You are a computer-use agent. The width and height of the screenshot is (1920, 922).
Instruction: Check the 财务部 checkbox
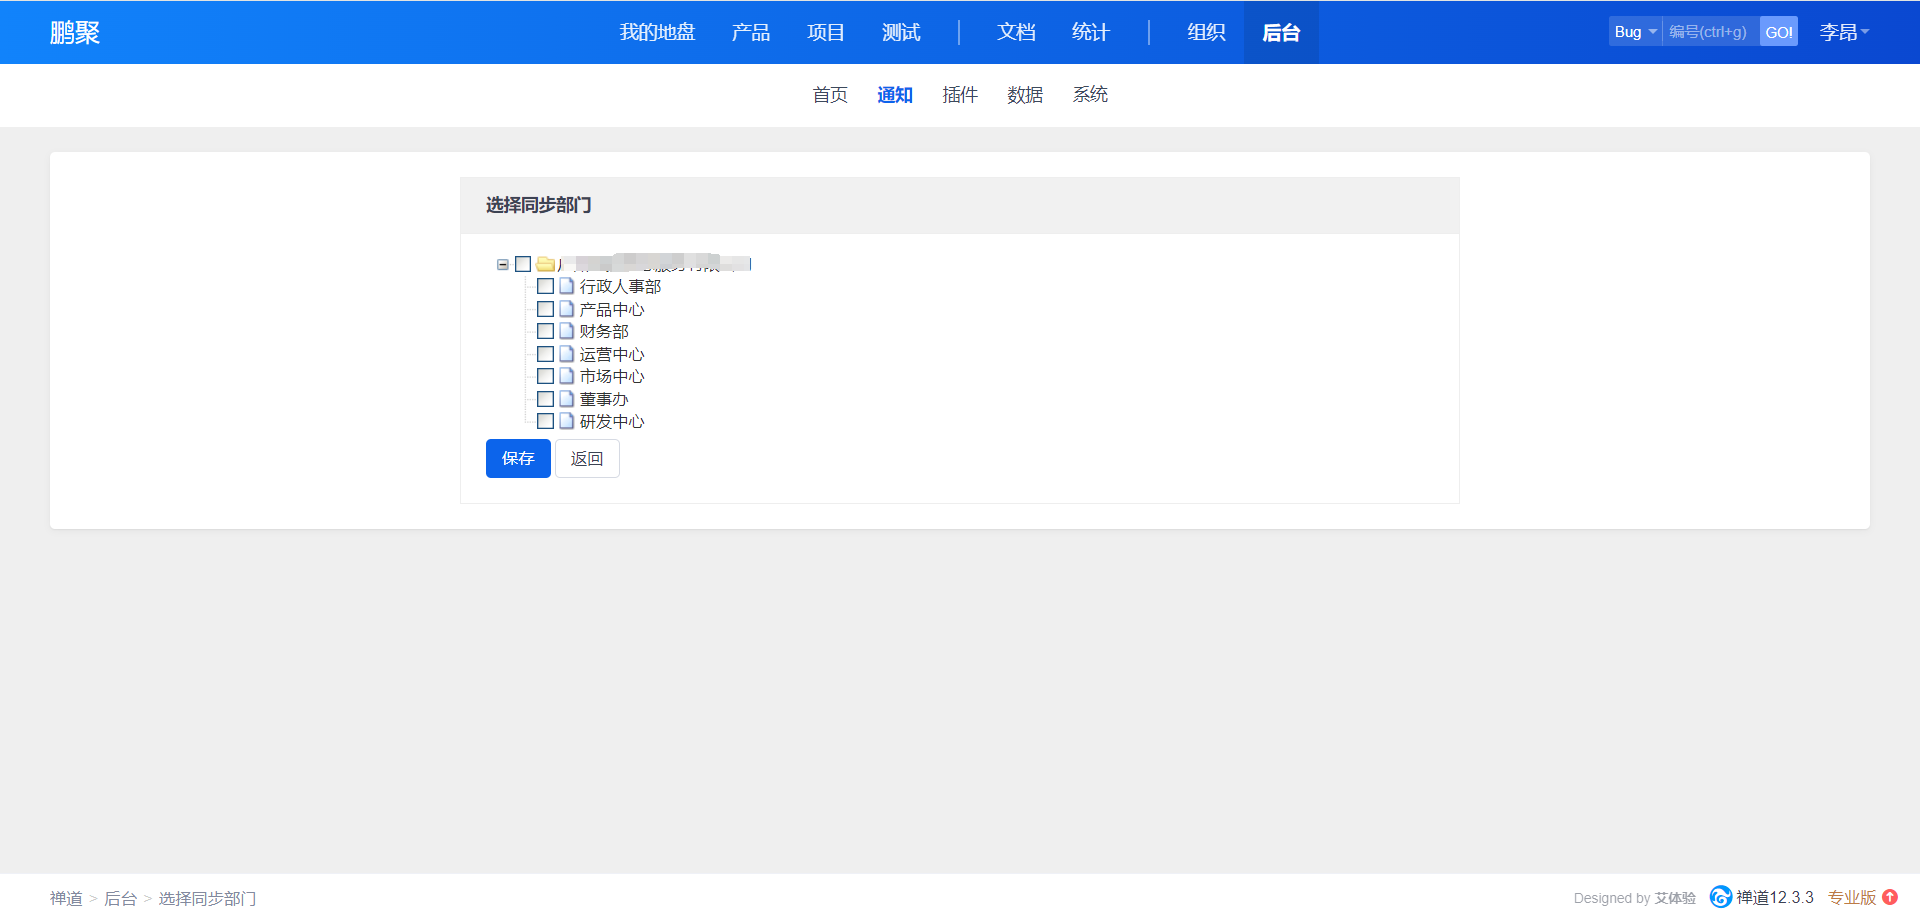click(545, 331)
